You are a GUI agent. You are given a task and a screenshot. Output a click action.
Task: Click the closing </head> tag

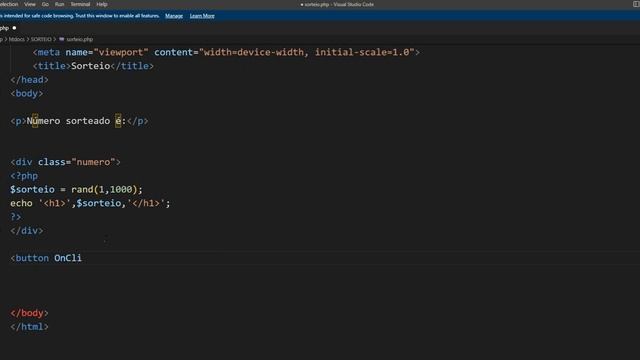[x=29, y=80]
